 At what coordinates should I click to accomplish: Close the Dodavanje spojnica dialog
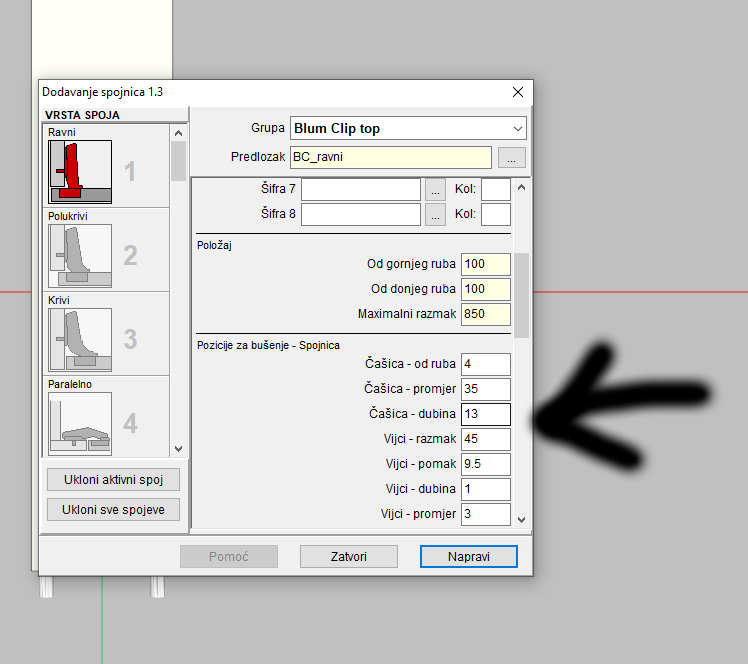518,92
